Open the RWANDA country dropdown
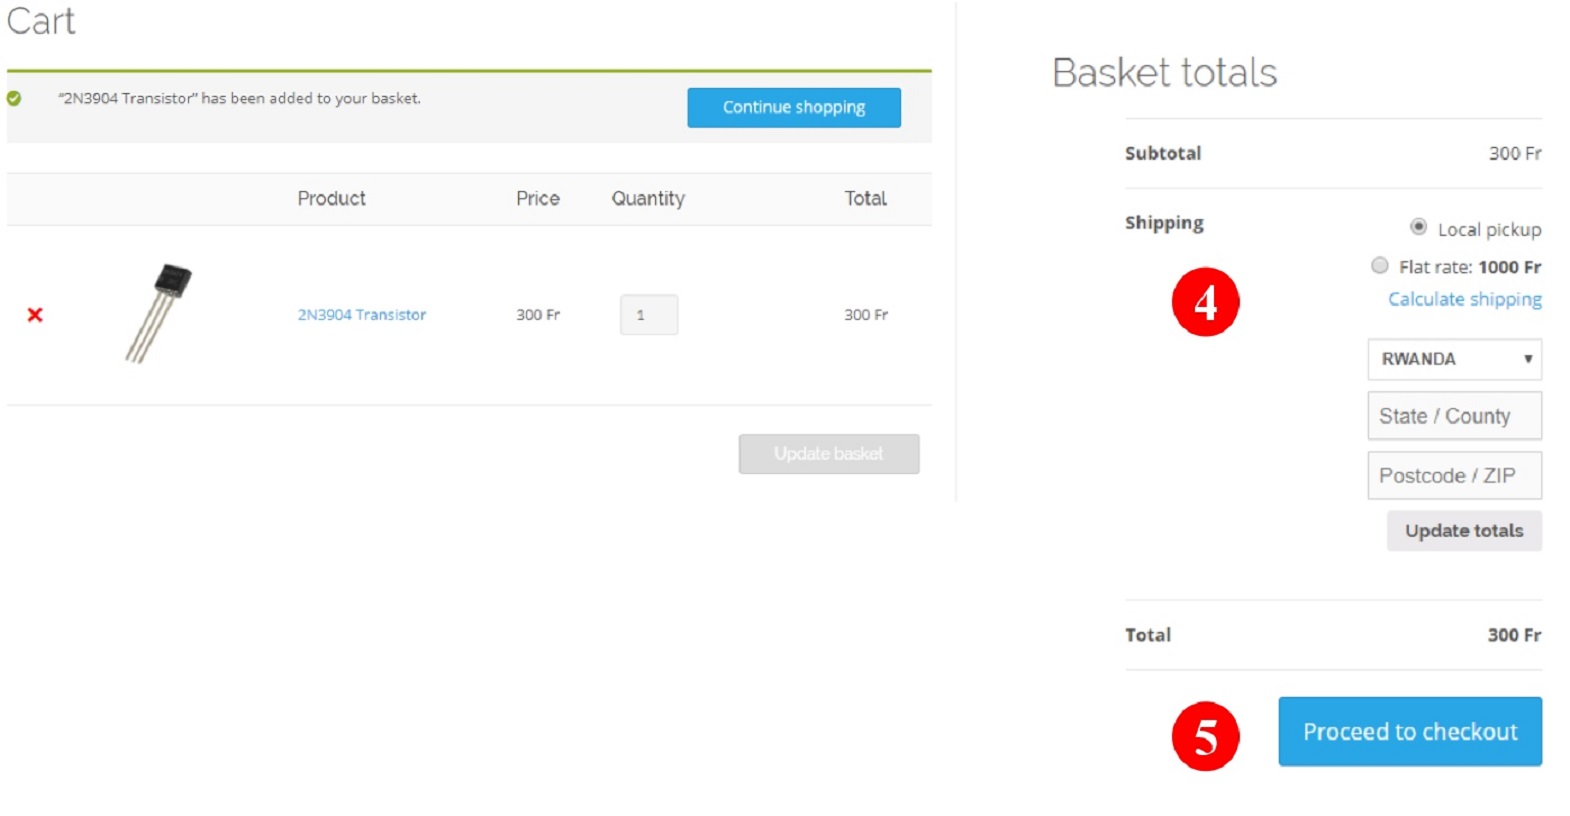Viewport: 1570px width, 816px height. (x=1454, y=359)
